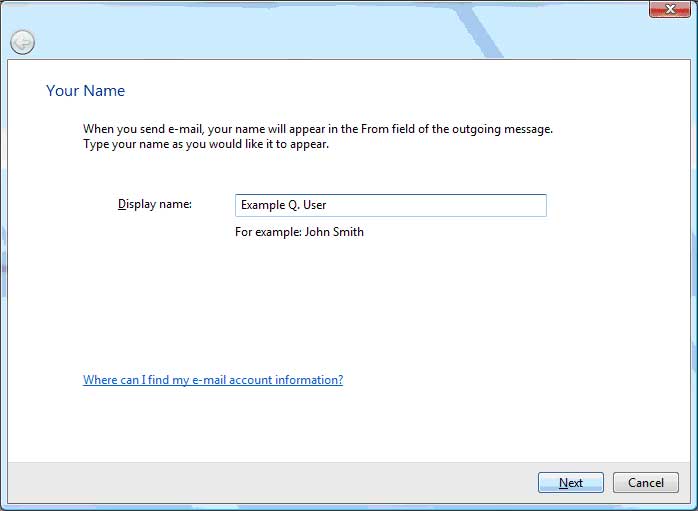Focus the Display name text field
The width and height of the screenshot is (698, 511).
click(390, 205)
